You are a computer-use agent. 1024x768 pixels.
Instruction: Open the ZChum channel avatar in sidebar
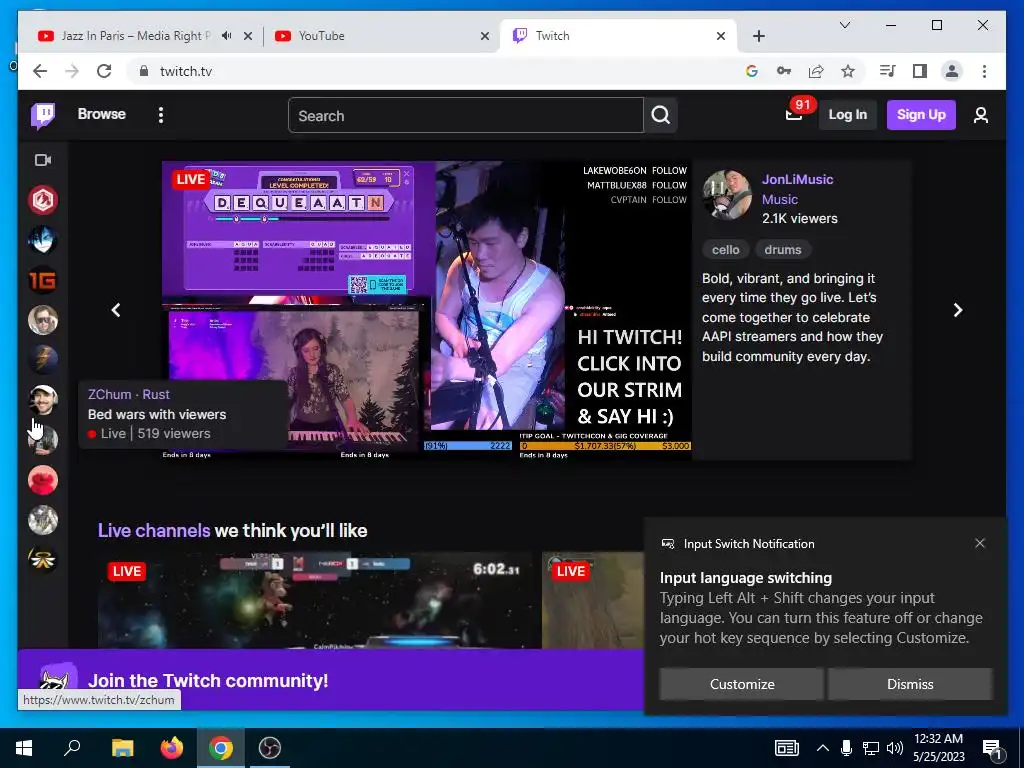(43, 400)
